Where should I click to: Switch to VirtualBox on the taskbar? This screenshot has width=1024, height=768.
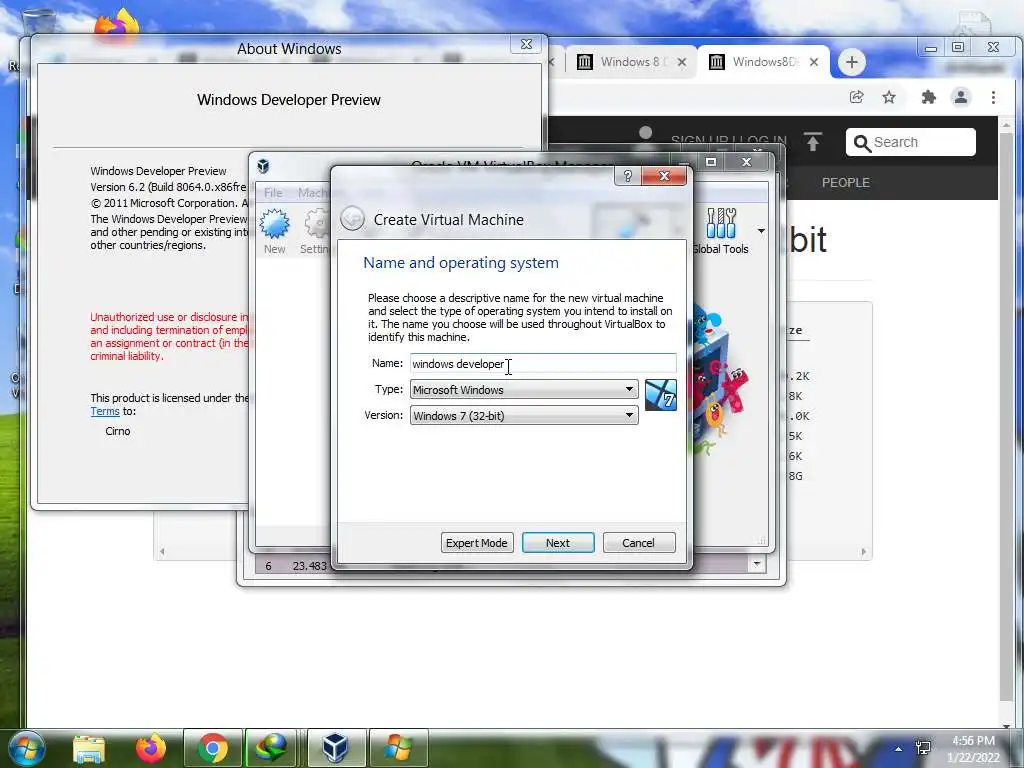[335, 748]
